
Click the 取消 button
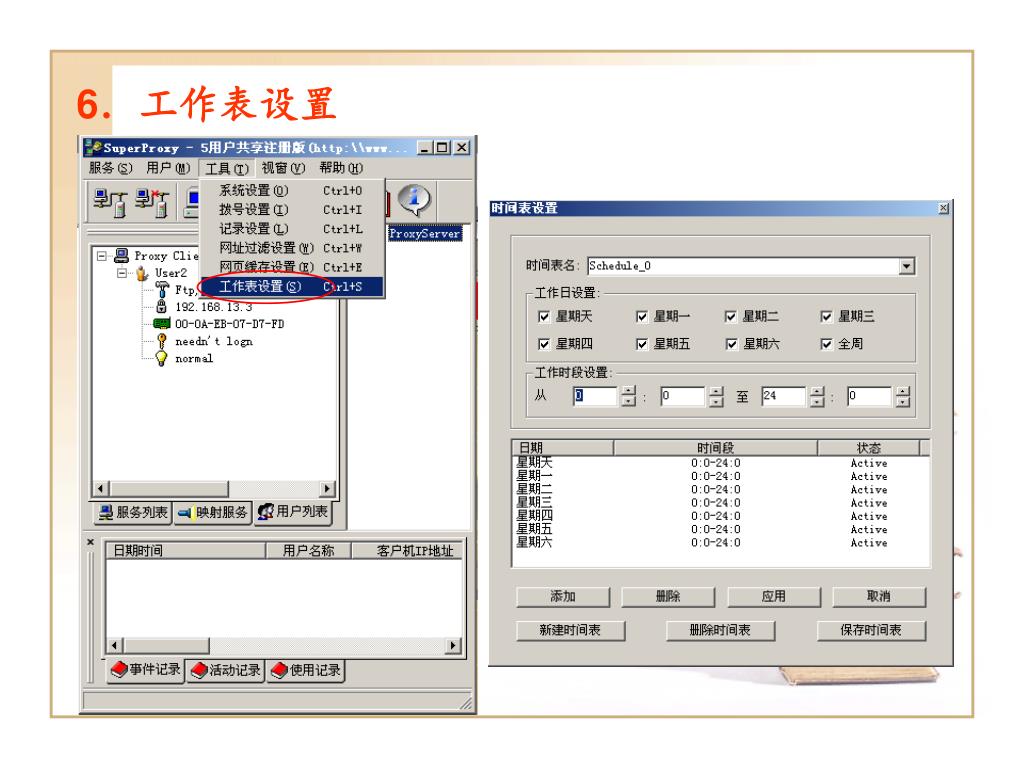click(879, 596)
